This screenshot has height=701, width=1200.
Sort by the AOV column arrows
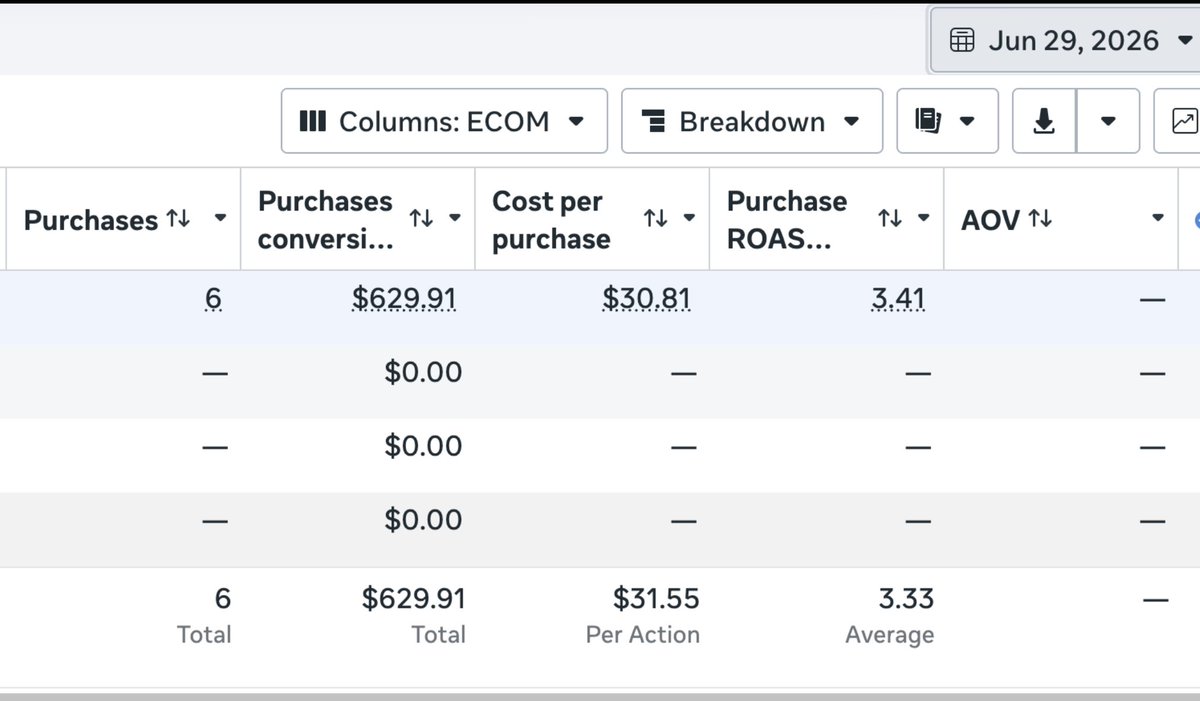tap(1040, 218)
